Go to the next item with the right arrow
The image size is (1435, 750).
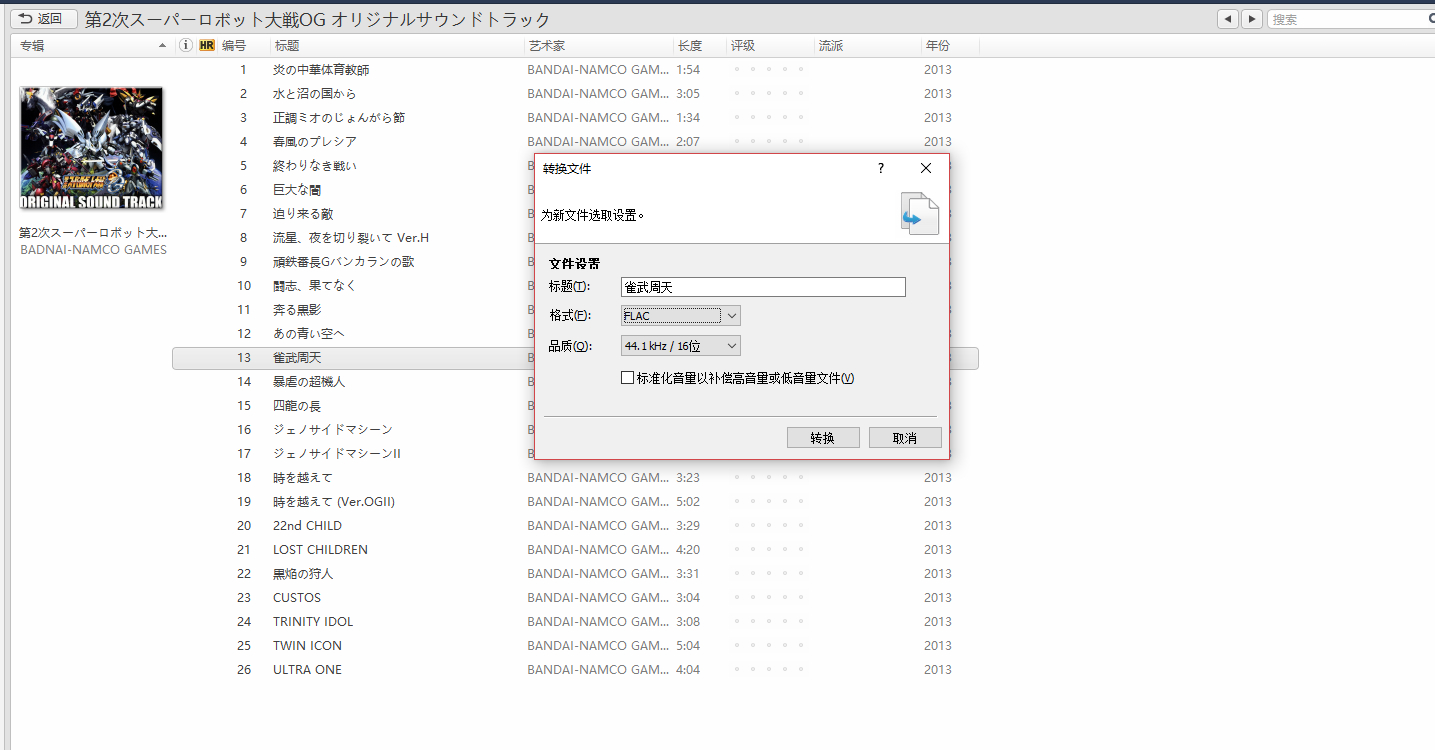coord(1251,19)
